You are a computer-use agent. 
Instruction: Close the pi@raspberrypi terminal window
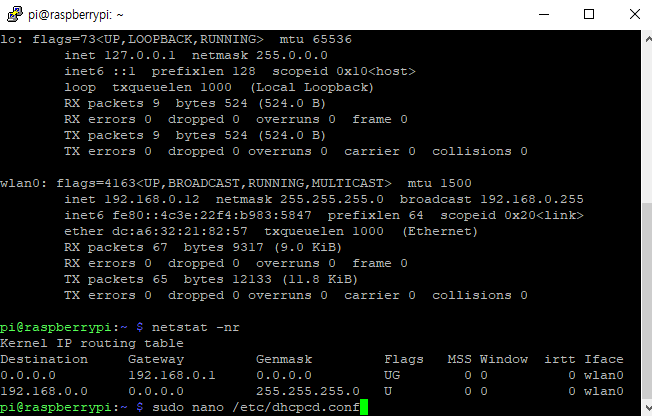tap(635, 15)
